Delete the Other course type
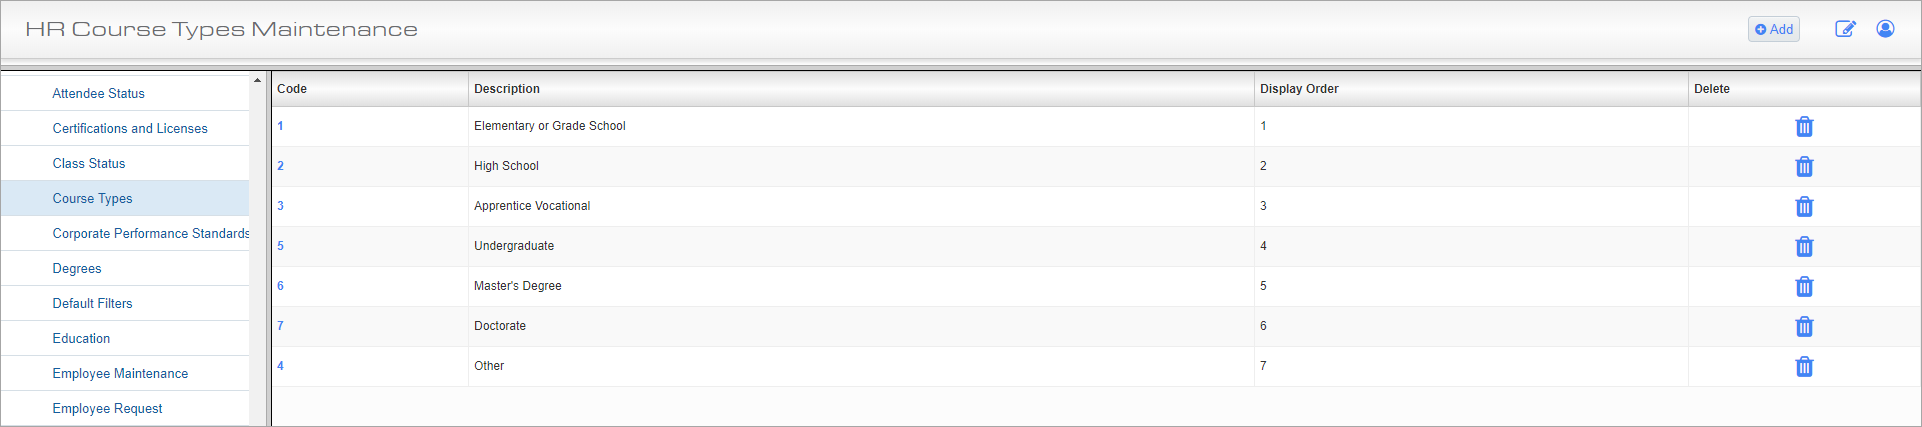The image size is (1922, 427). [x=1804, y=367]
